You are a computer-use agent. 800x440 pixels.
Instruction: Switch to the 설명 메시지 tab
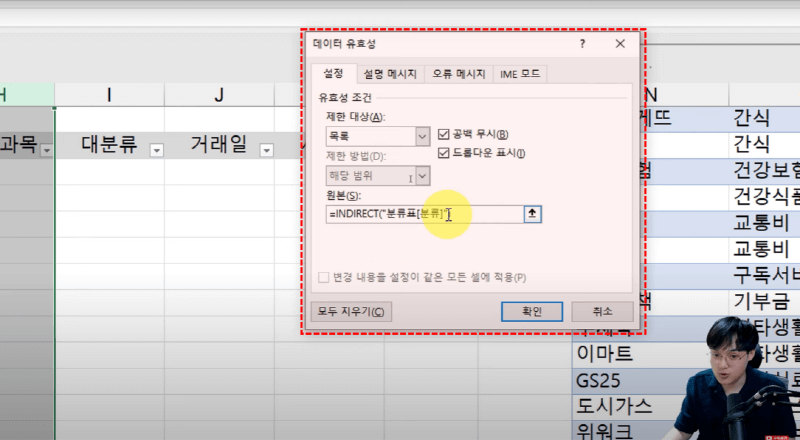pyautogui.click(x=390, y=75)
